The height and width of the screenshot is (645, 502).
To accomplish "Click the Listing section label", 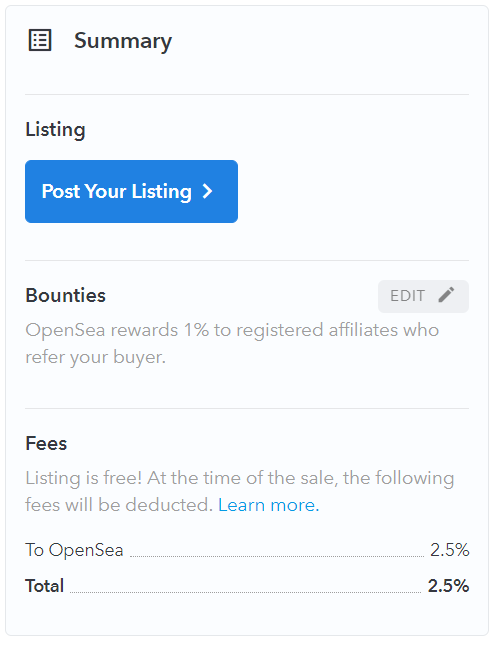I will [55, 130].
